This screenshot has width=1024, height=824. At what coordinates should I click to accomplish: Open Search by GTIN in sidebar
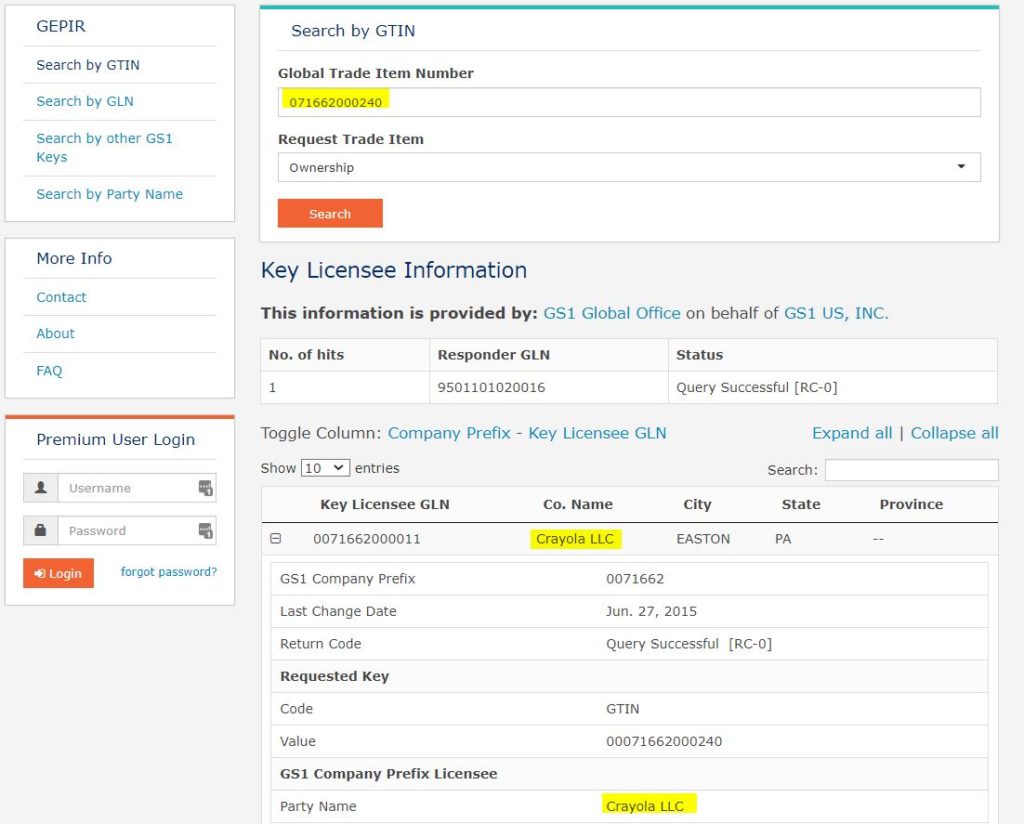coord(88,65)
